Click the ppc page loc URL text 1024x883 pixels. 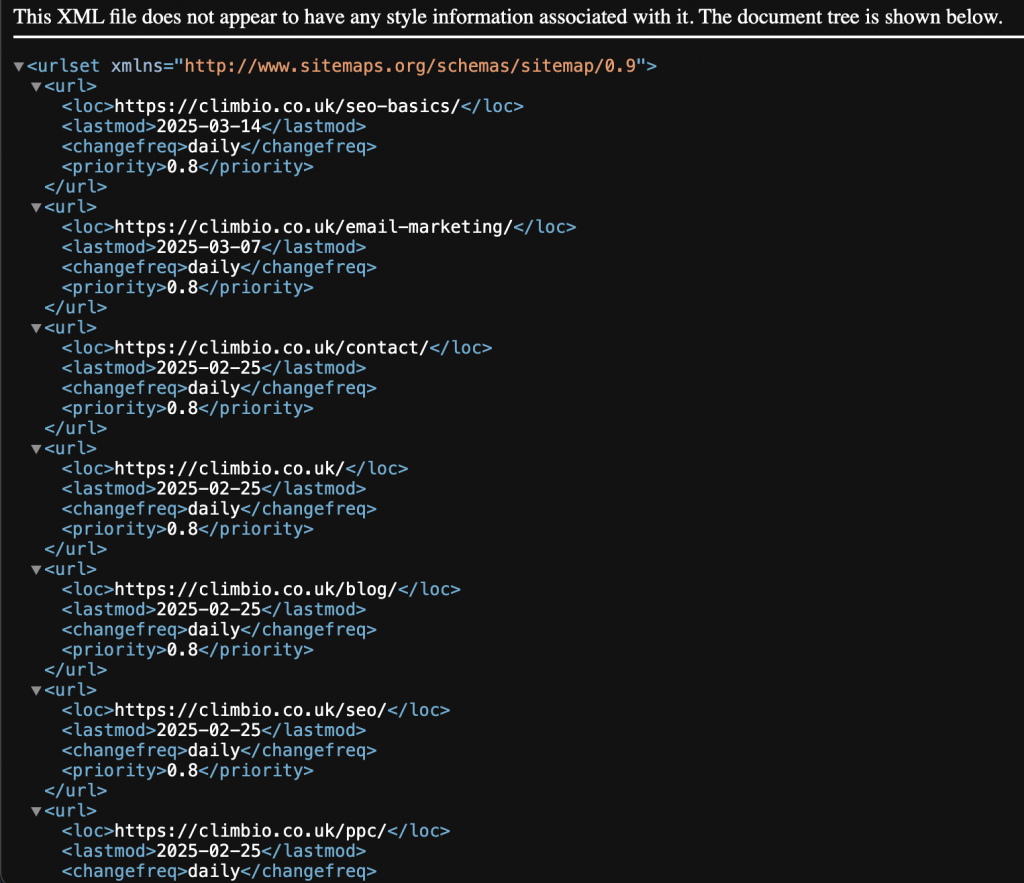(250, 831)
